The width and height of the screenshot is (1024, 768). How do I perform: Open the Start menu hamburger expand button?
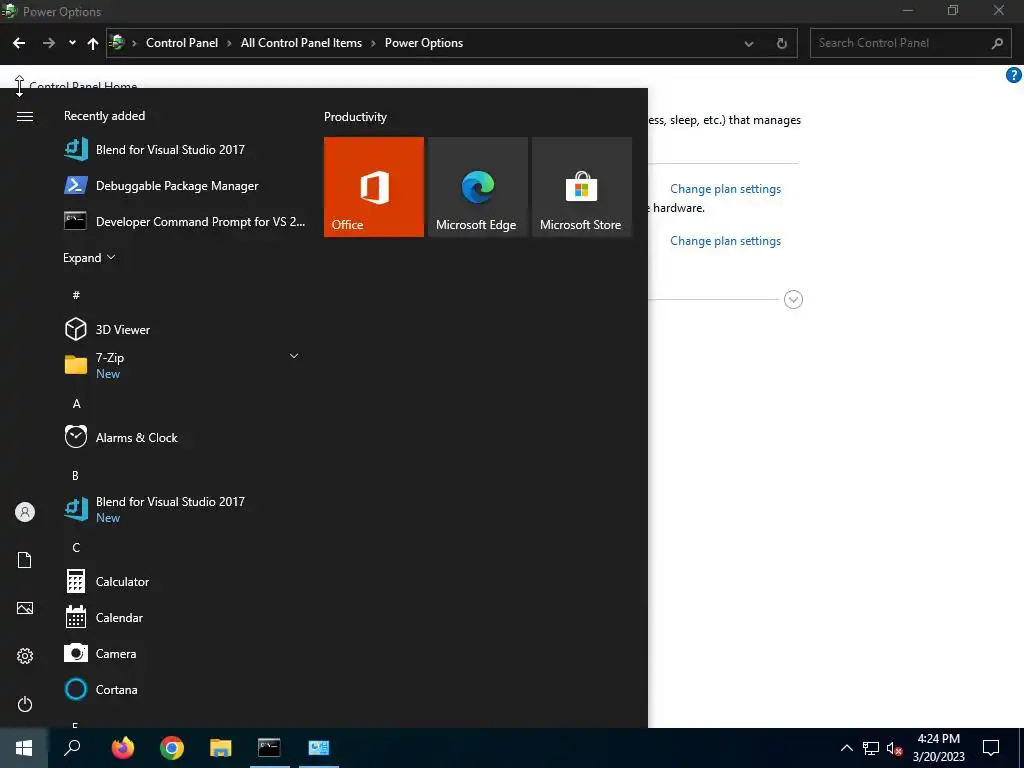tap(25, 116)
